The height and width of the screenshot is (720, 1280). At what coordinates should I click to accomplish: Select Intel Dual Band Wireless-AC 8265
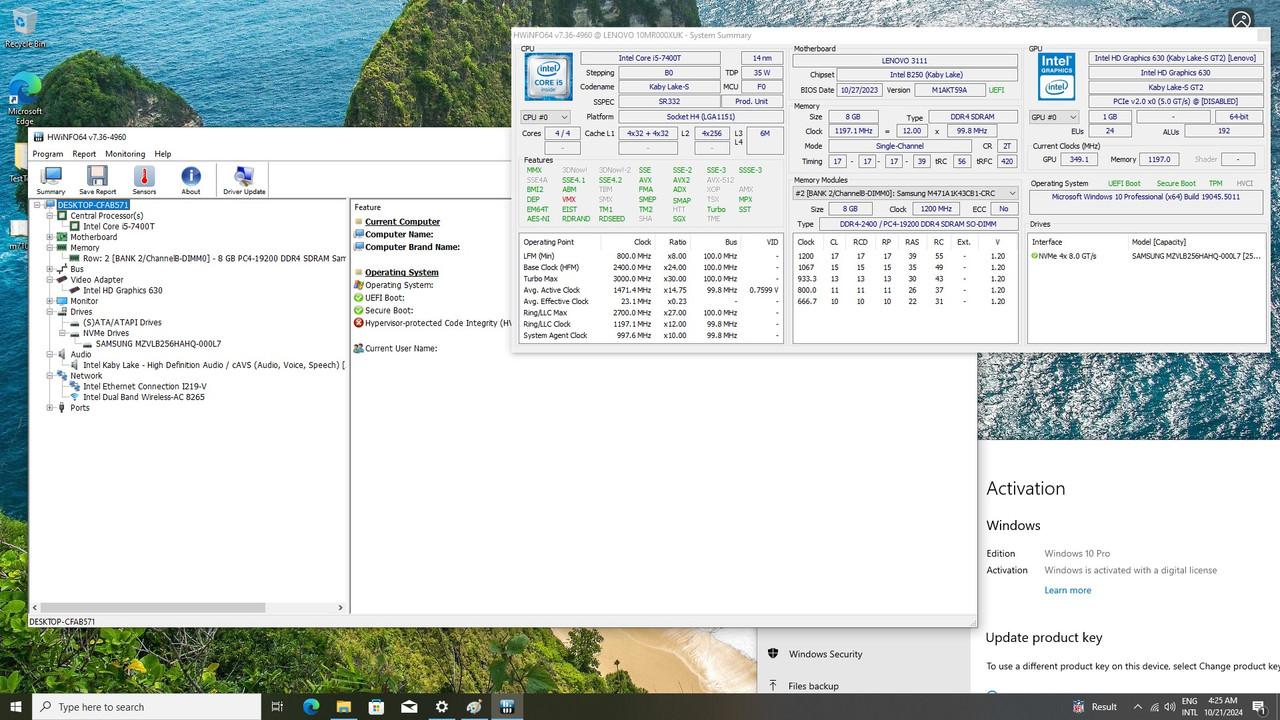coord(144,397)
